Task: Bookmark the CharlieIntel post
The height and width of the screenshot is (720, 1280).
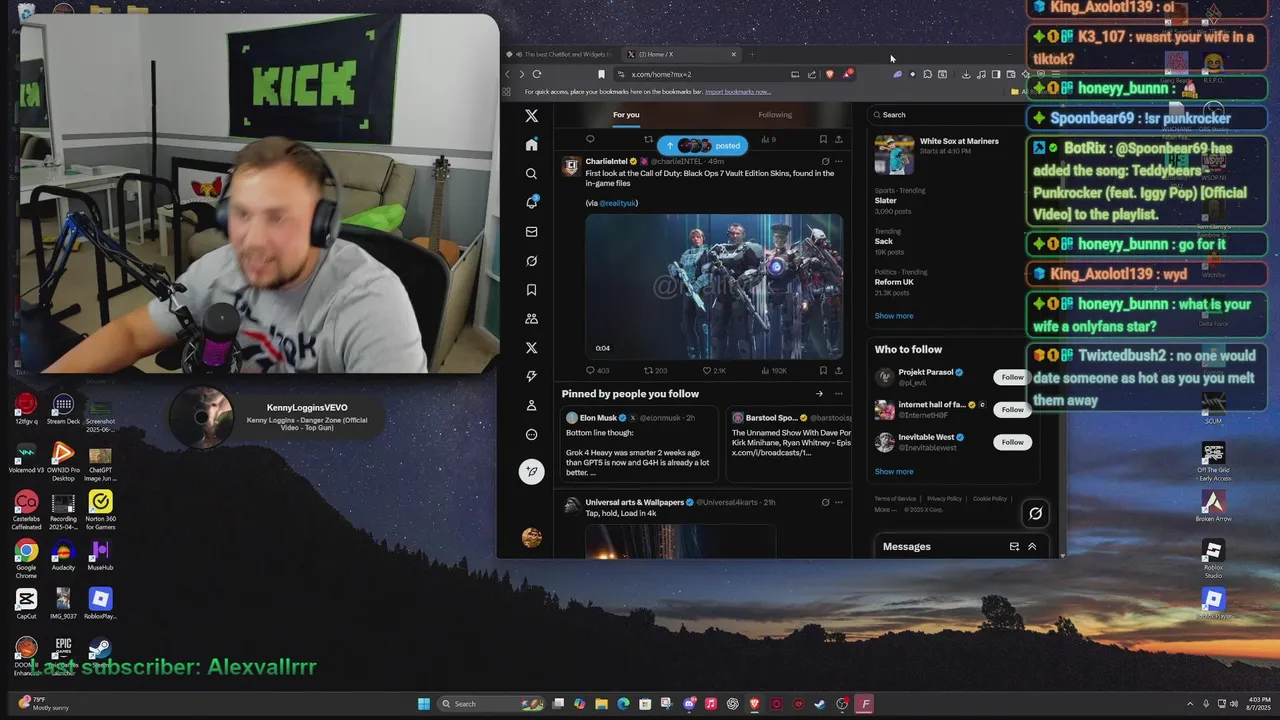Action: (x=823, y=370)
